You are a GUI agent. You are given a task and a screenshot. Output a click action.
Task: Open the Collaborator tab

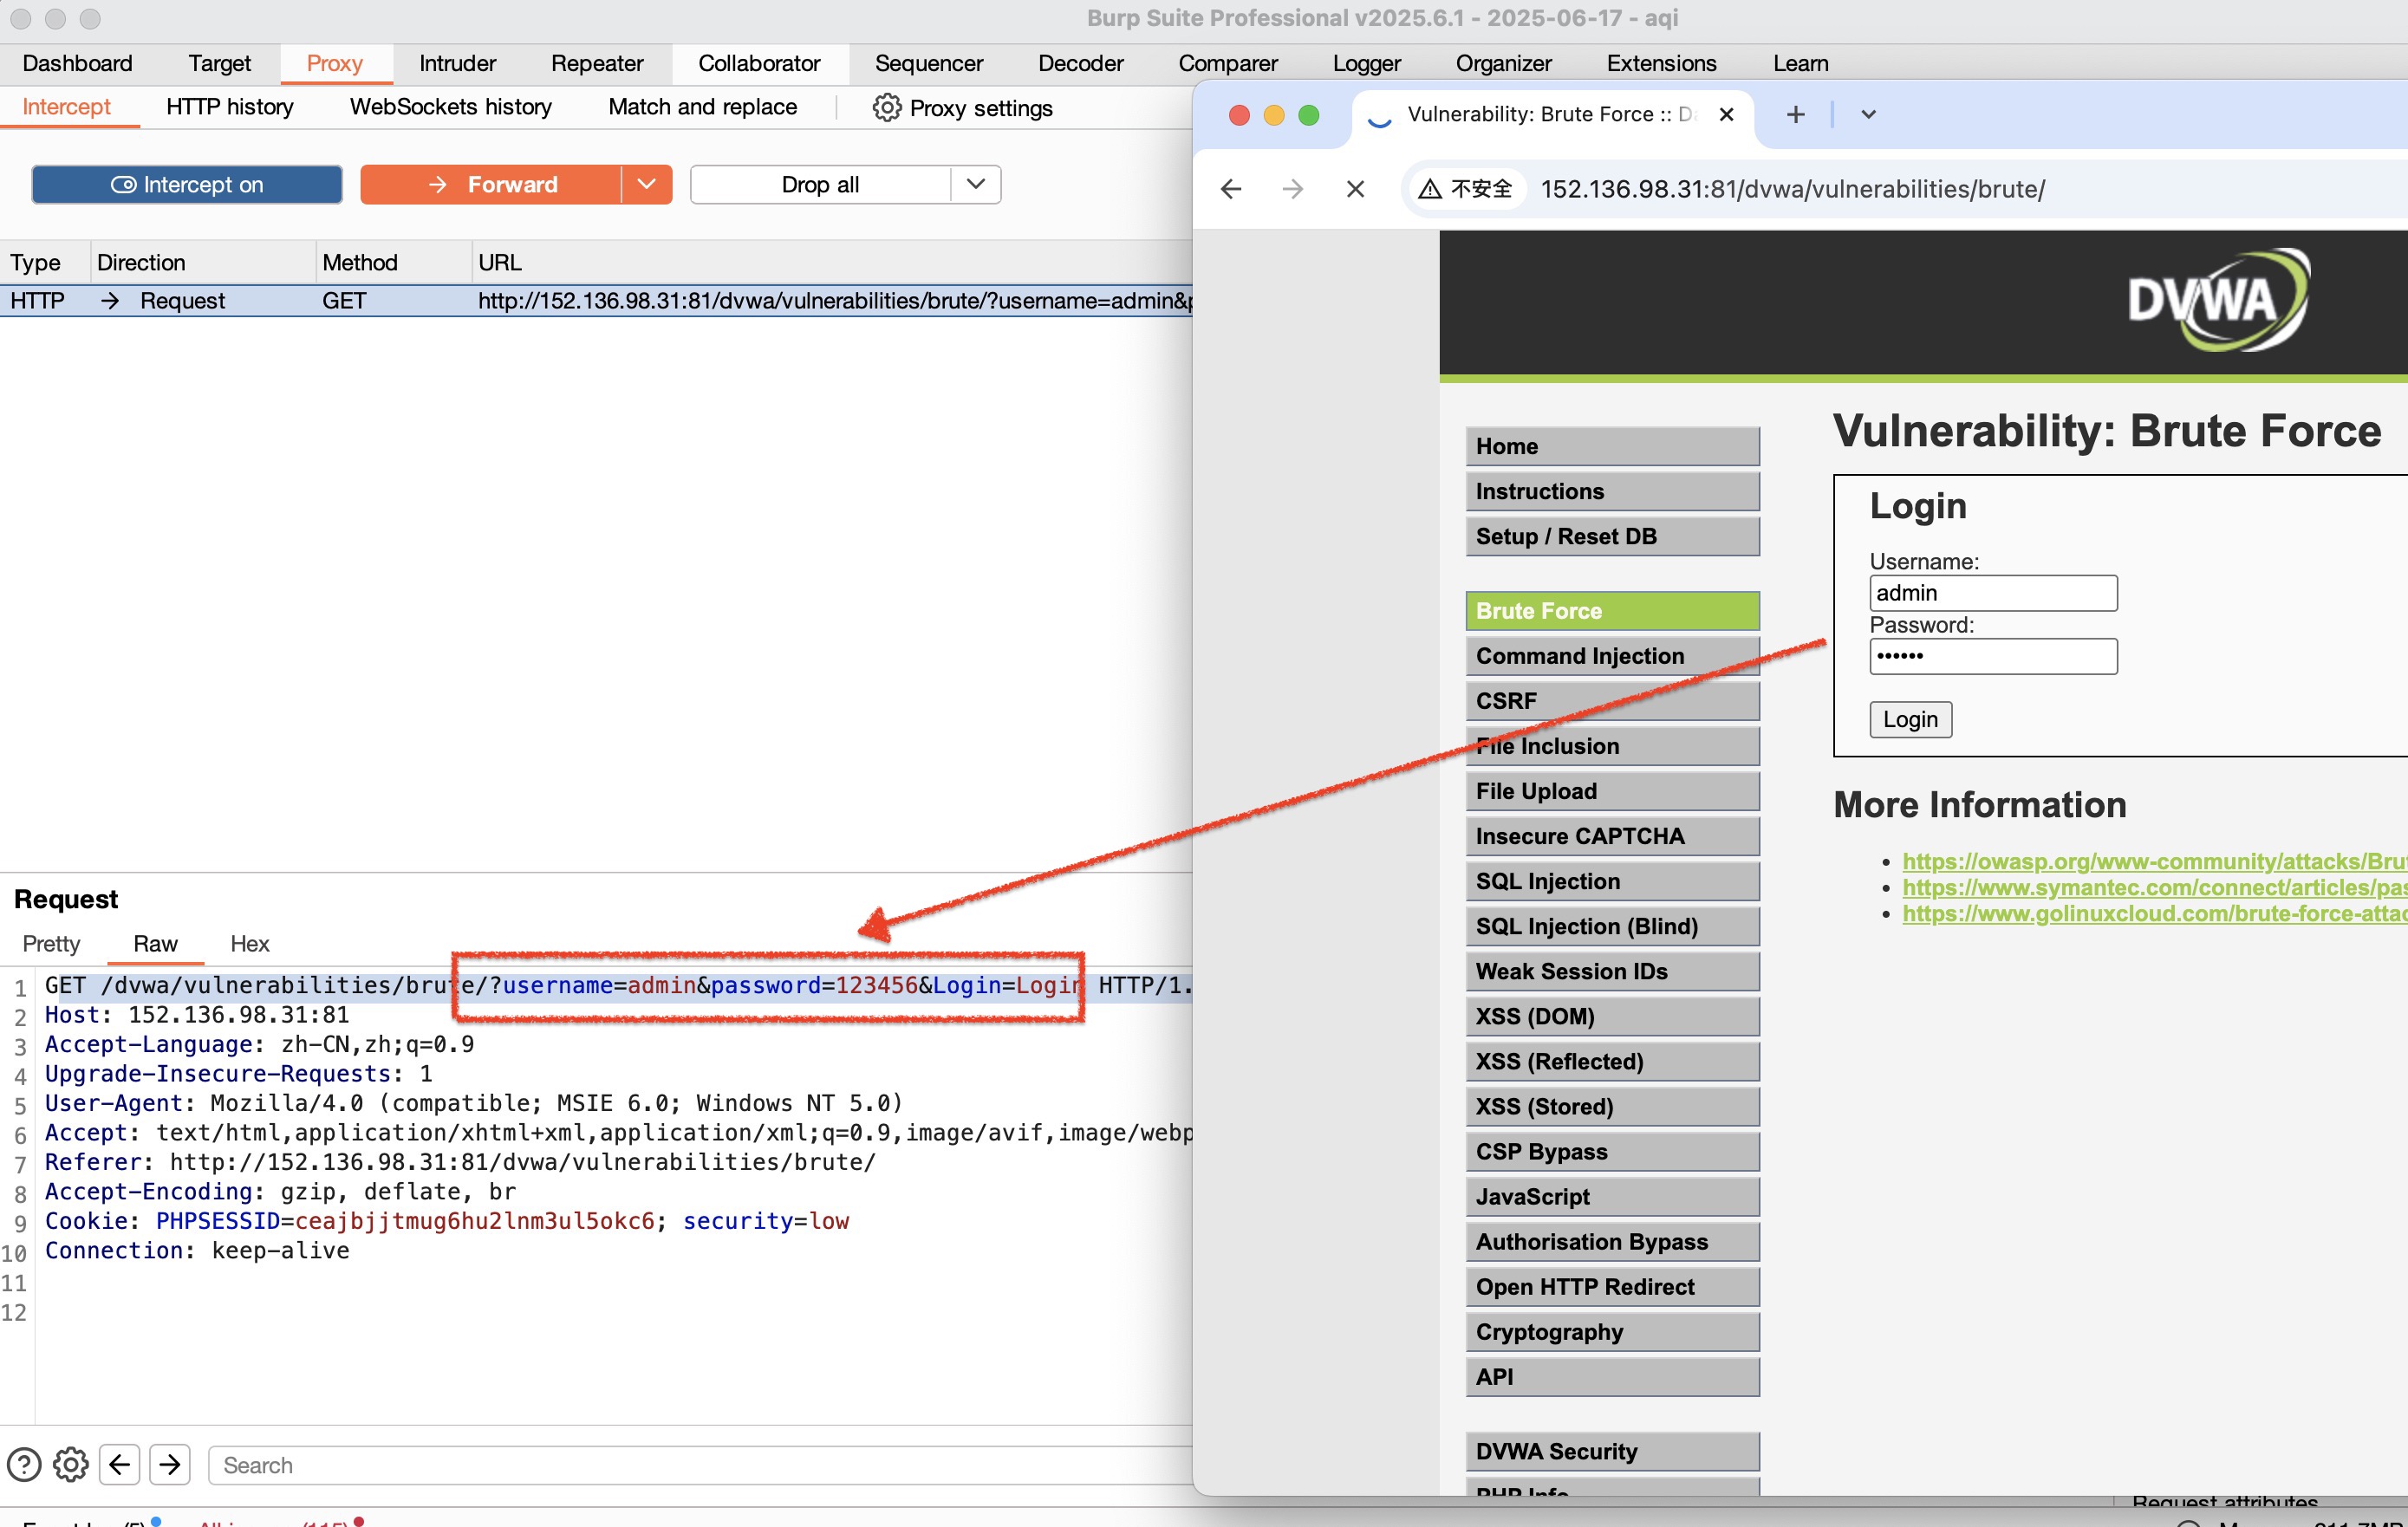[x=759, y=64]
